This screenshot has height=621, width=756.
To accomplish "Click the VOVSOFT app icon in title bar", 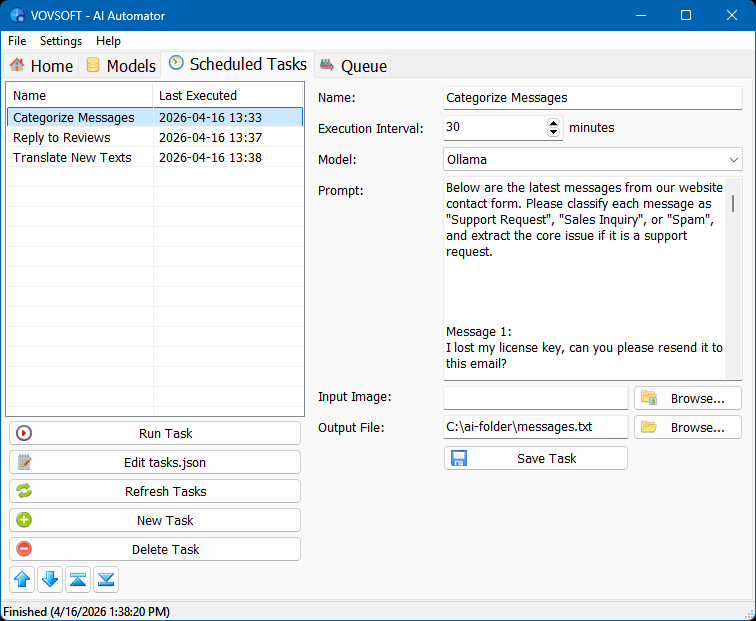I will (x=17, y=15).
